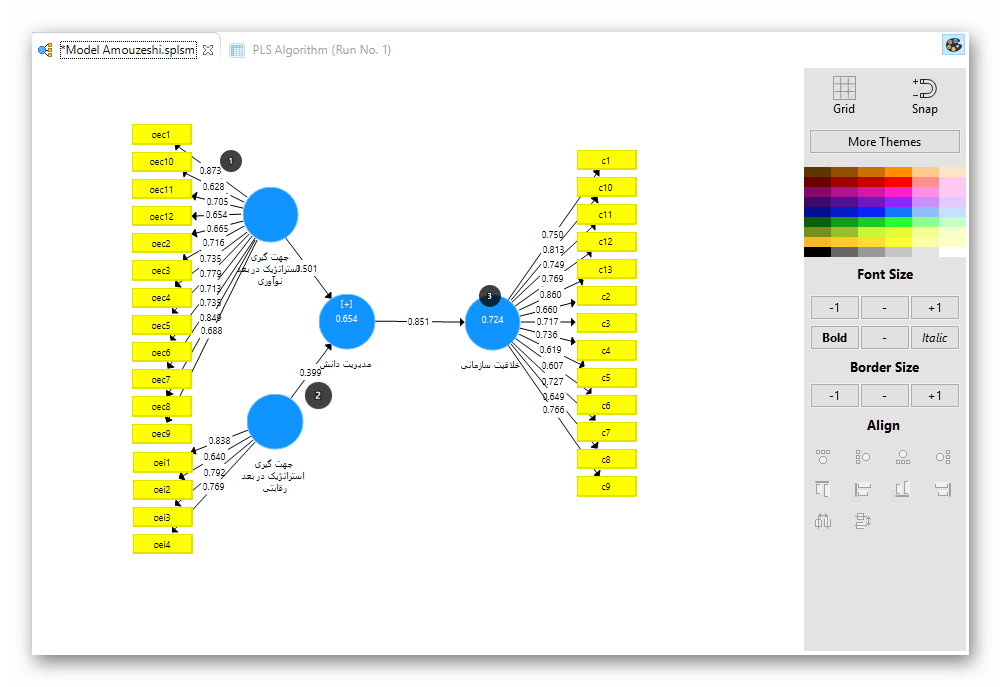Viewport: 1001px width, 687px height.
Task: Select the oei2 indicator box
Action: tap(162, 490)
